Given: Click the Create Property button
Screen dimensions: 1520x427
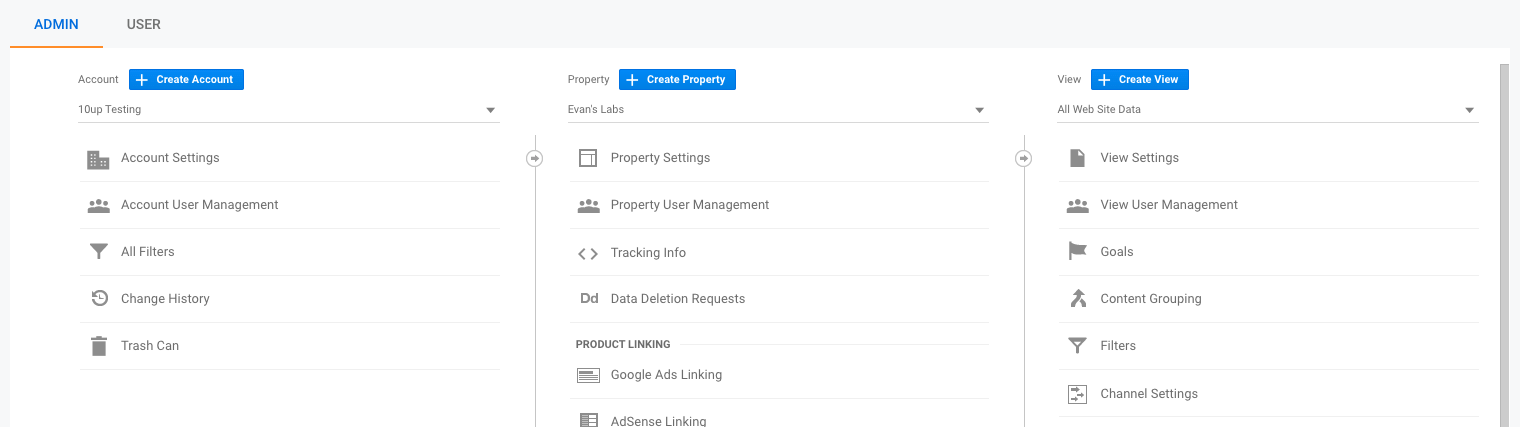Looking at the screenshot, I should click(677, 79).
